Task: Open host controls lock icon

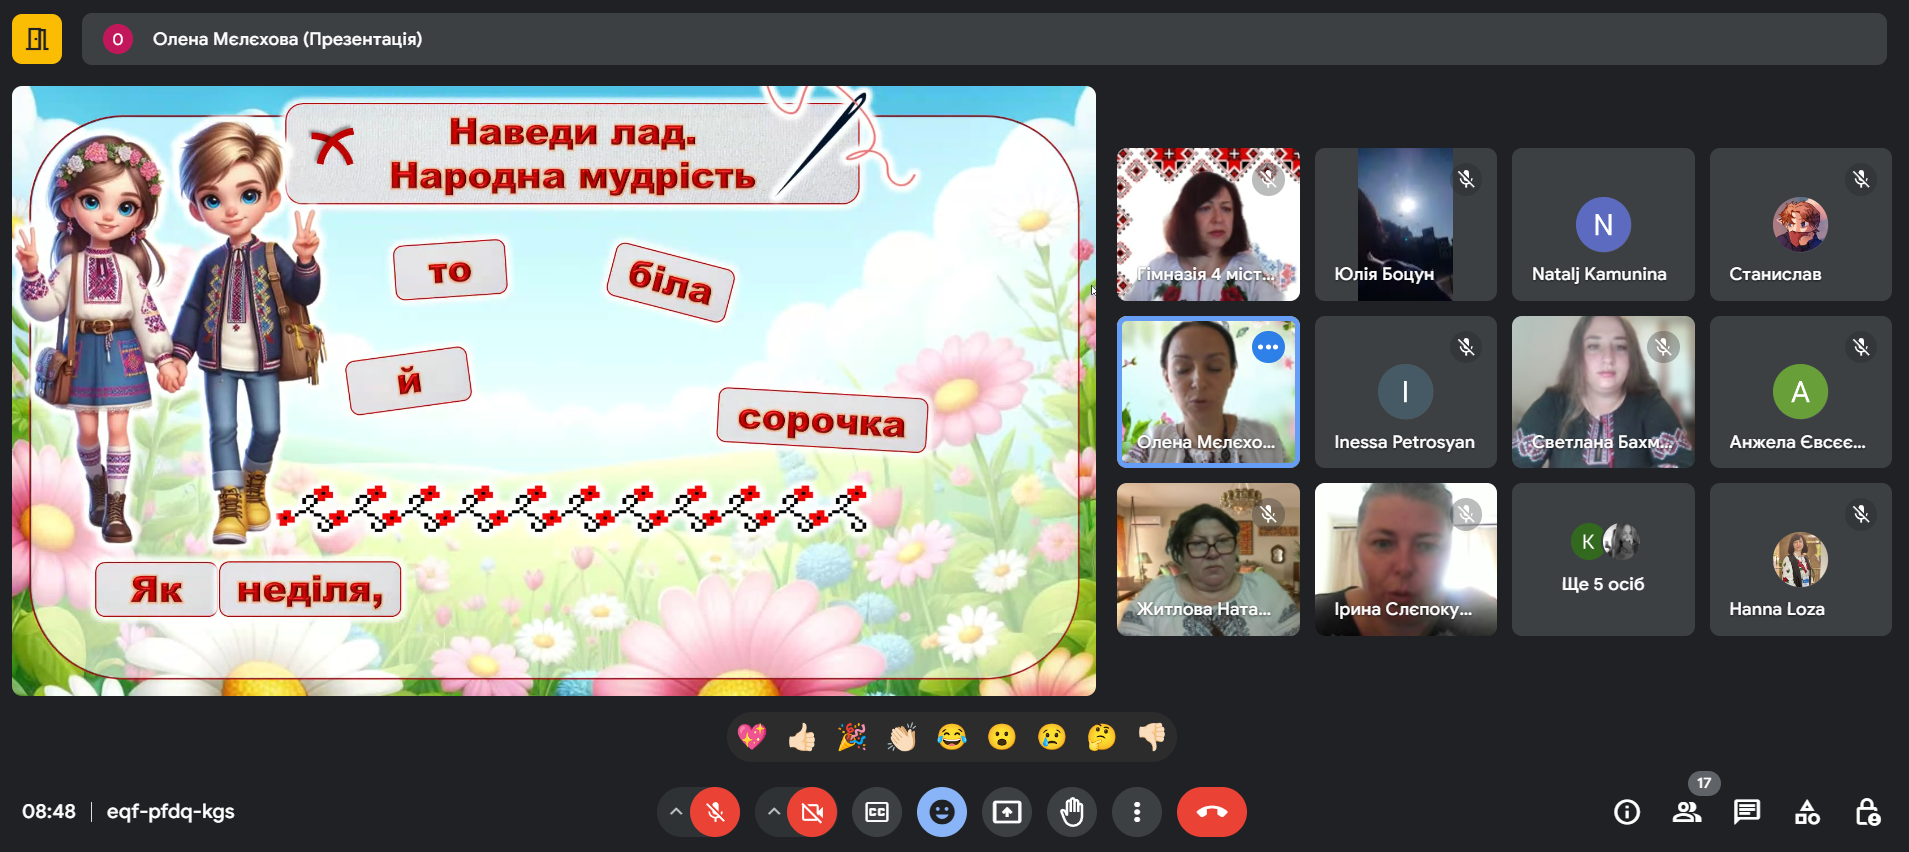Action: (x=1867, y=812)
